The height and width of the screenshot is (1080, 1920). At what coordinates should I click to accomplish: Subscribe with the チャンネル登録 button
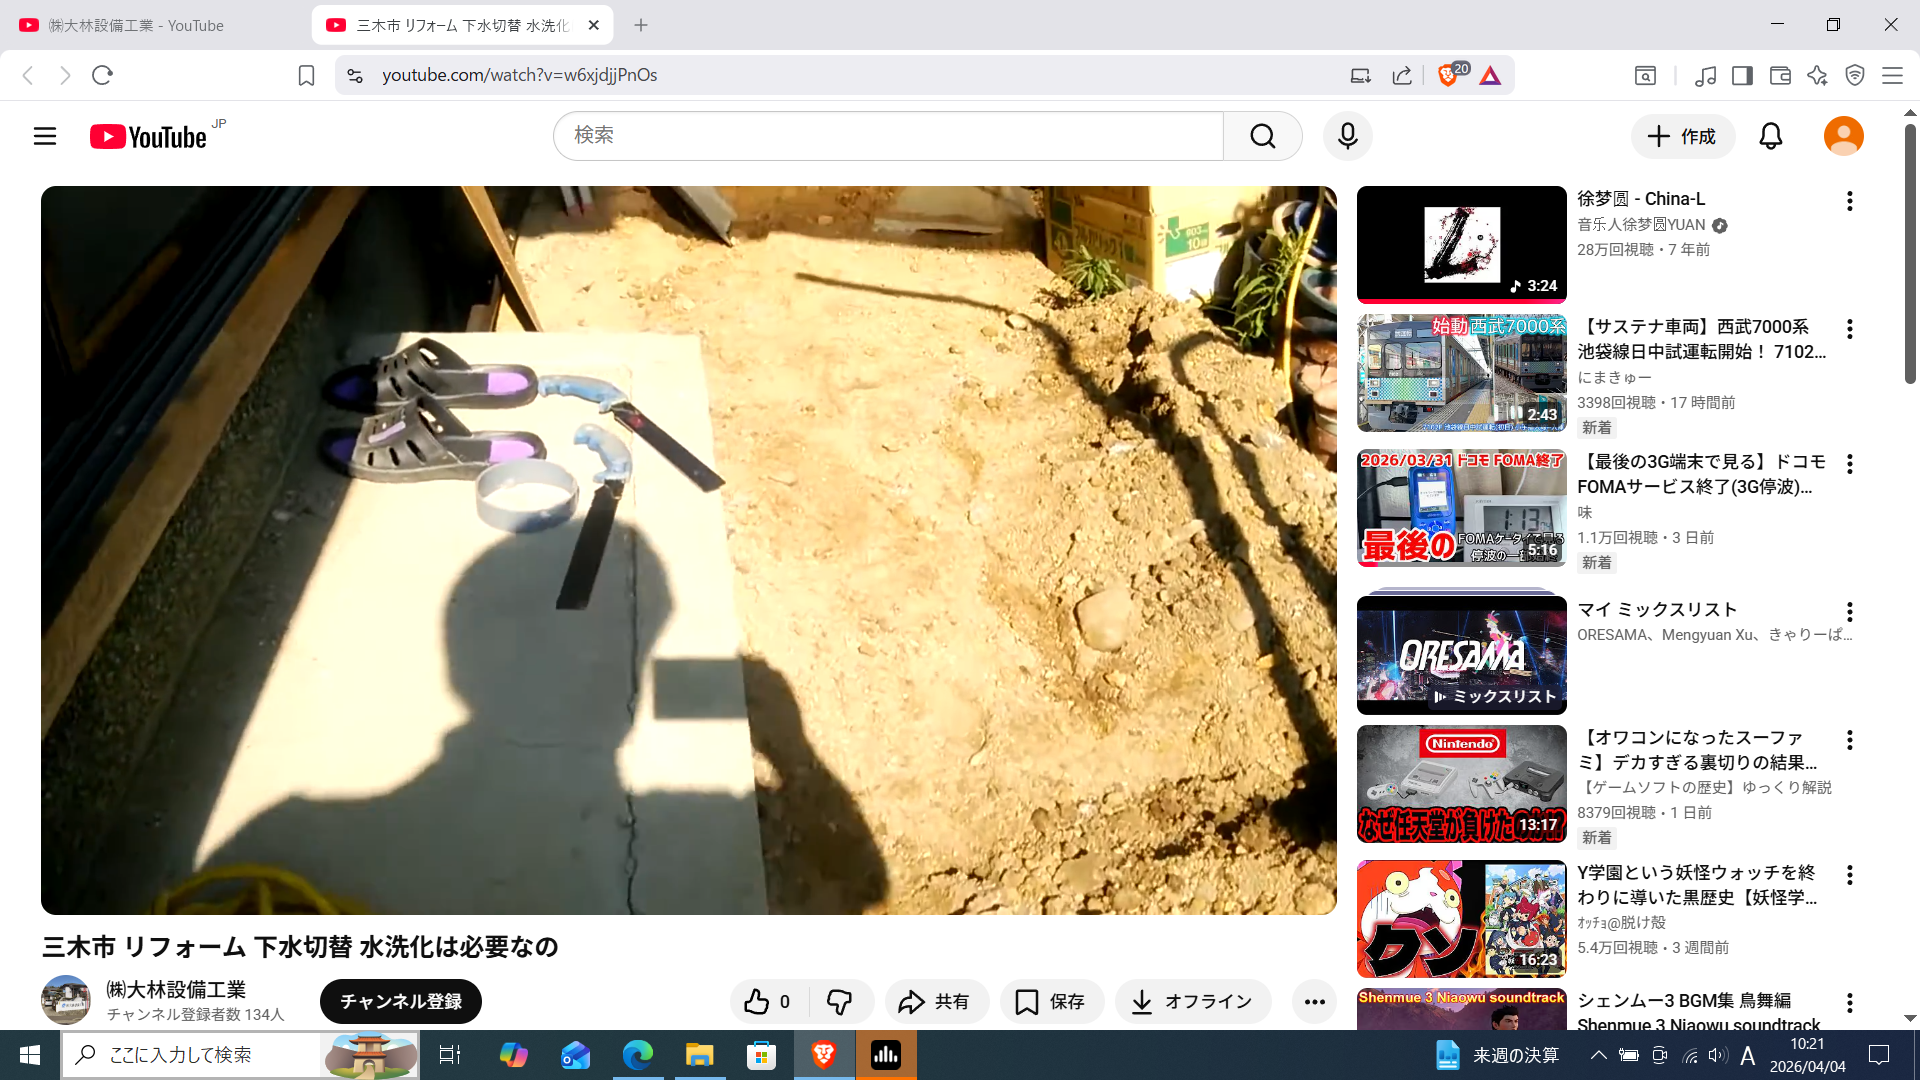[400, 1001]
